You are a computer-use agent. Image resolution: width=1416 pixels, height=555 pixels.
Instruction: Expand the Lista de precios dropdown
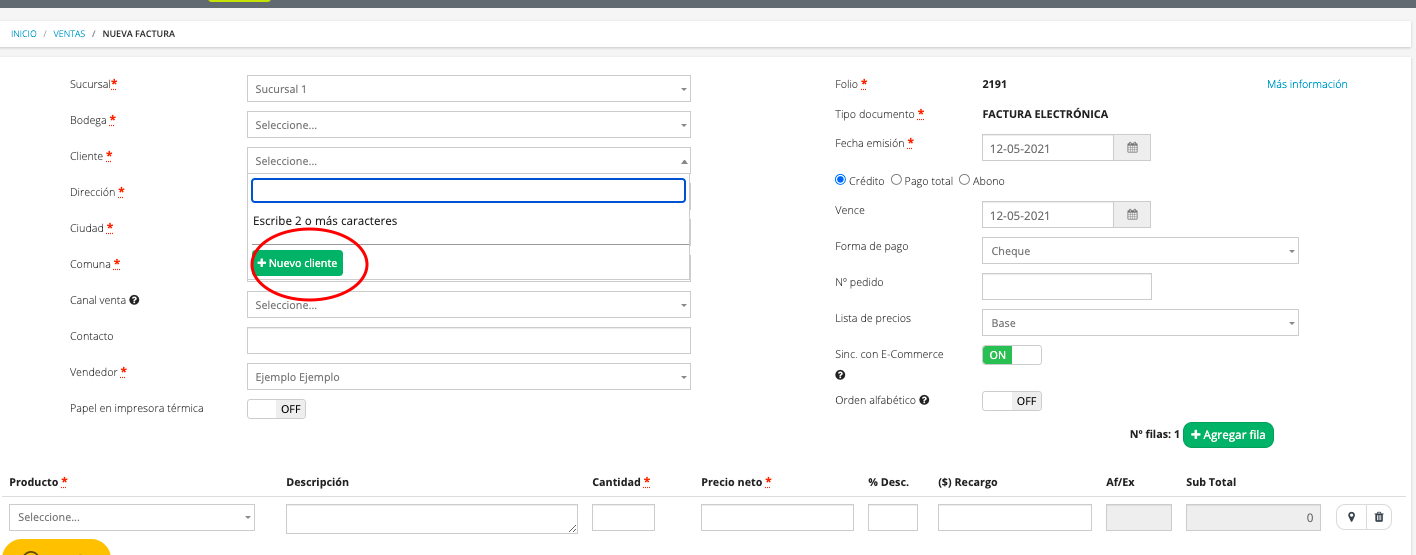point(1140,323)
